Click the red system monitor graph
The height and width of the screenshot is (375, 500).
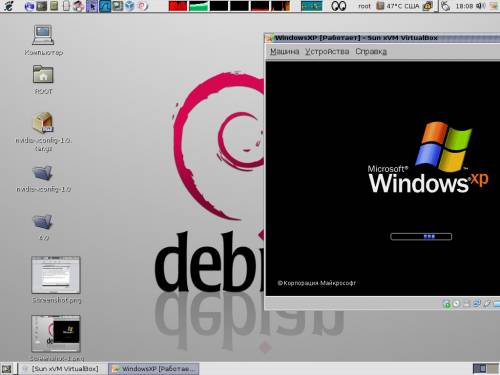click(178, 6)
